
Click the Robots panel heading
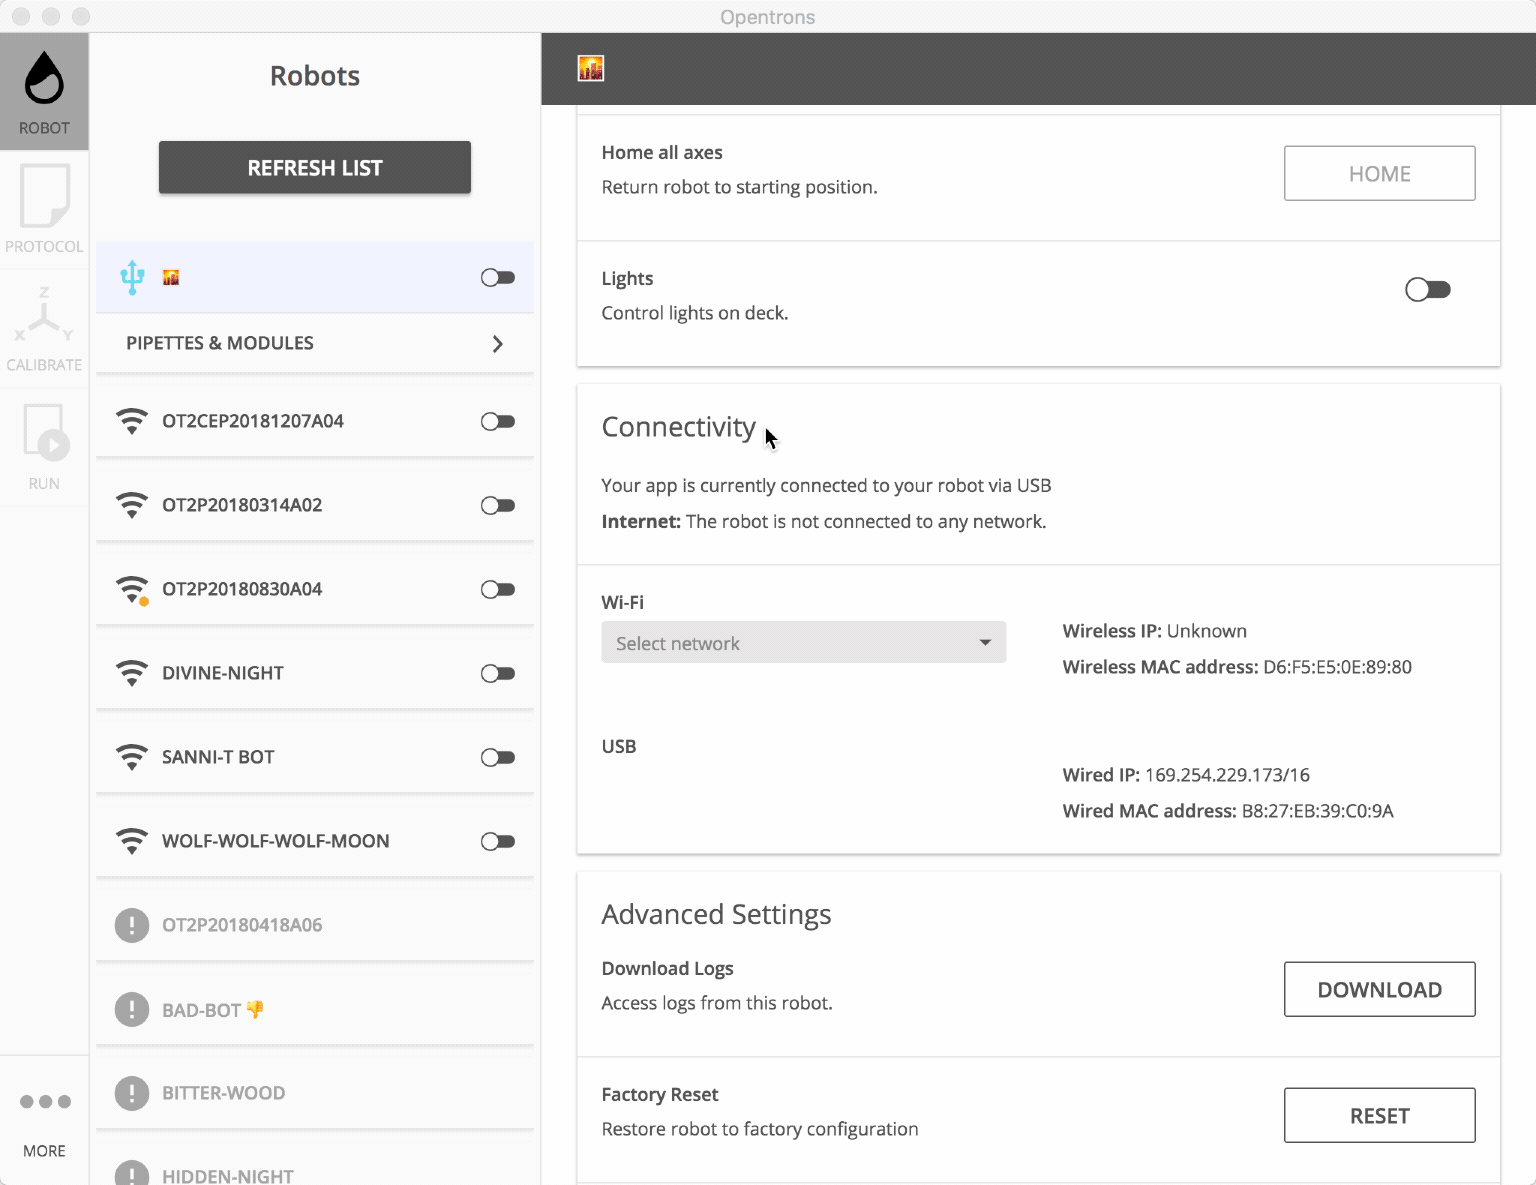point(315,76)
